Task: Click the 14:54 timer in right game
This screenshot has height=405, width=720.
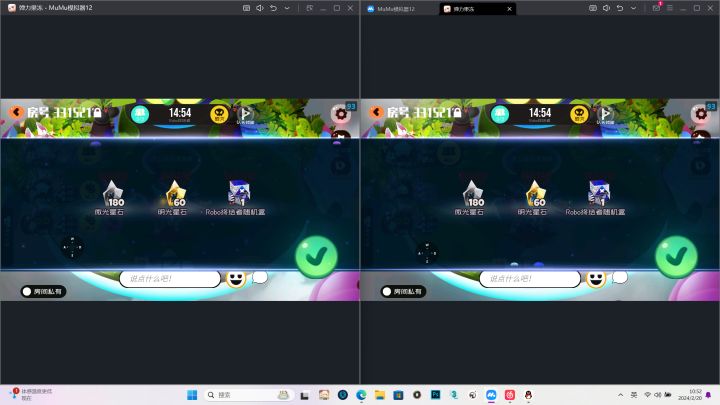Action: click(540, 113)
